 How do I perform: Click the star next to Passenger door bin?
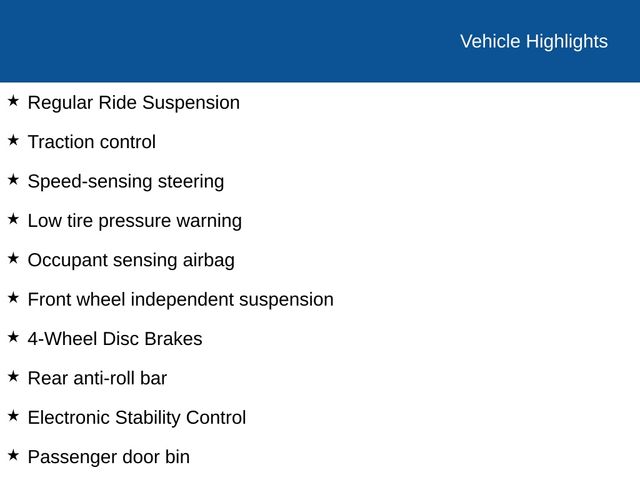(13, 456)
